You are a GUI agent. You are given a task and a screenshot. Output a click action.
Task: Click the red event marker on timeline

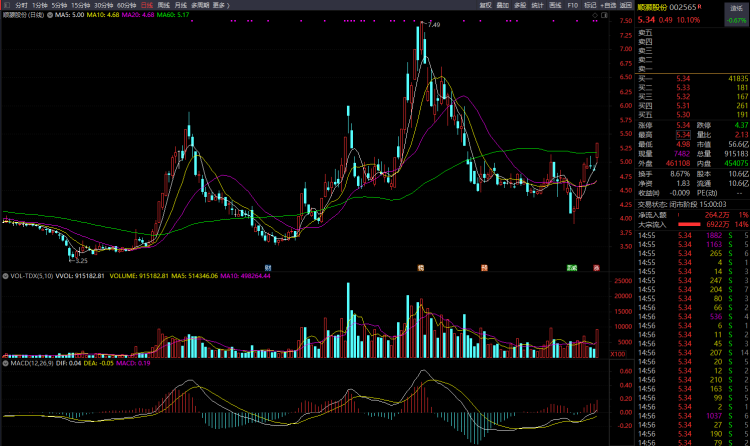(x=596, y=268)
